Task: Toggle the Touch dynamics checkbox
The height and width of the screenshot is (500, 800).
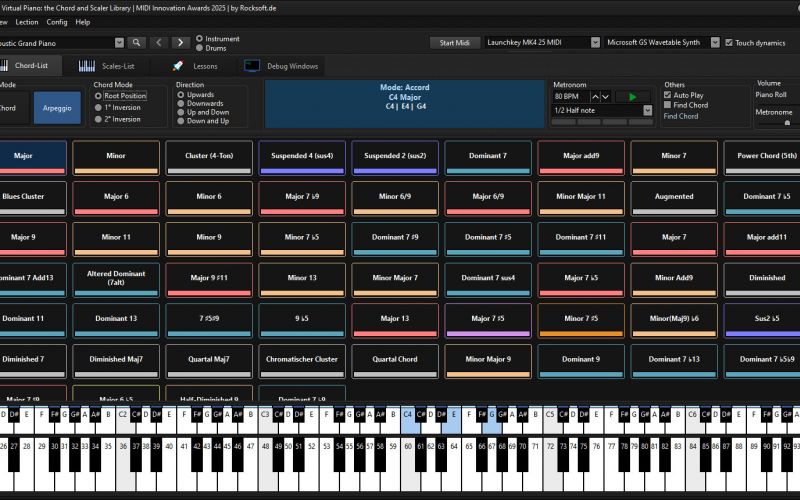Action: click(x=728, y=43)
